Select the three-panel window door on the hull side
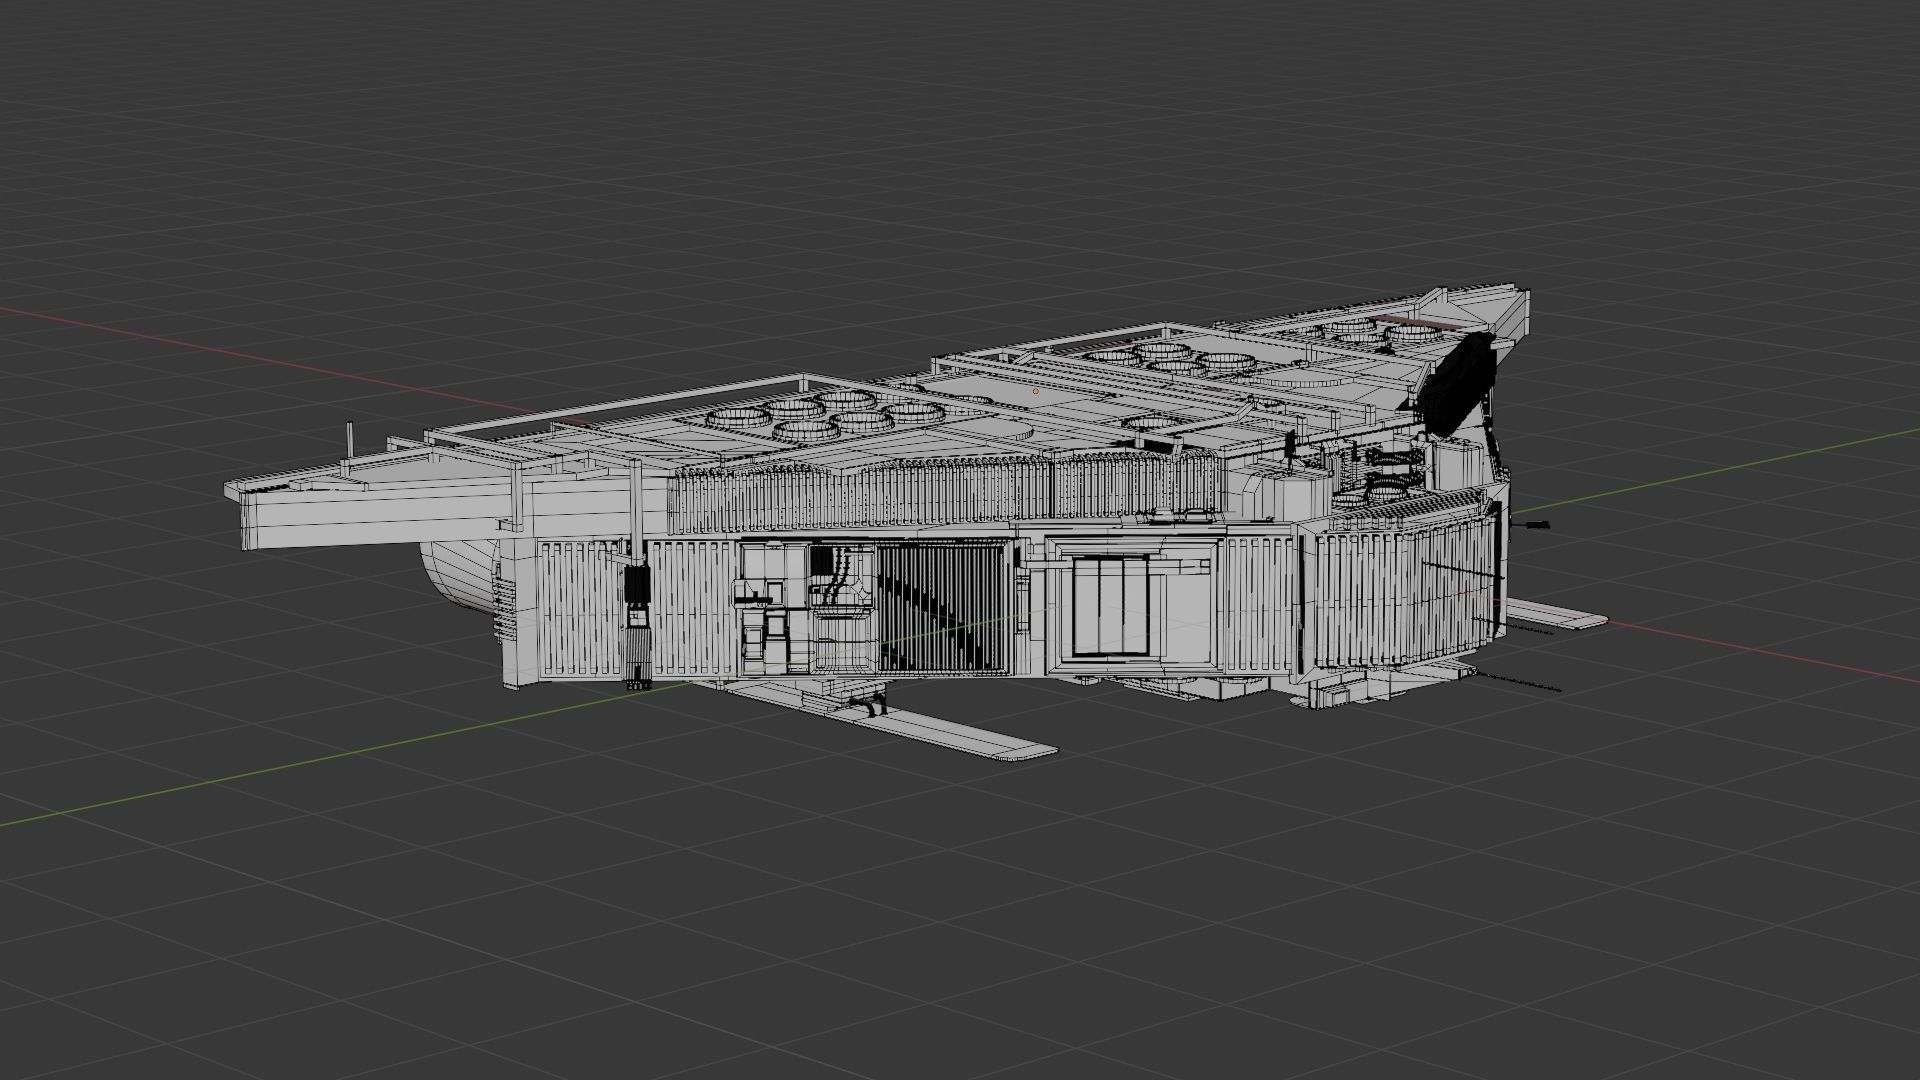This screenshot has width=1920, height=1080. tap(1109, 606)
